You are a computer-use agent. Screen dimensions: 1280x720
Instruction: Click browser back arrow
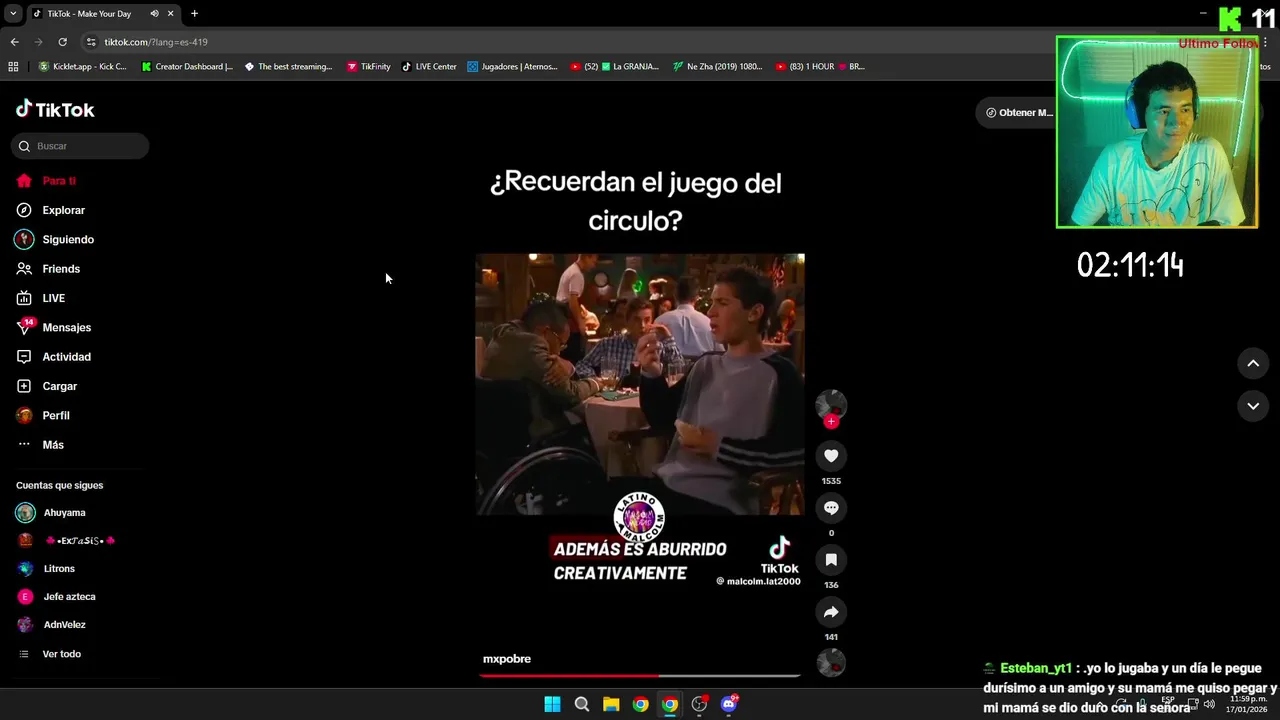coord(14,42)
